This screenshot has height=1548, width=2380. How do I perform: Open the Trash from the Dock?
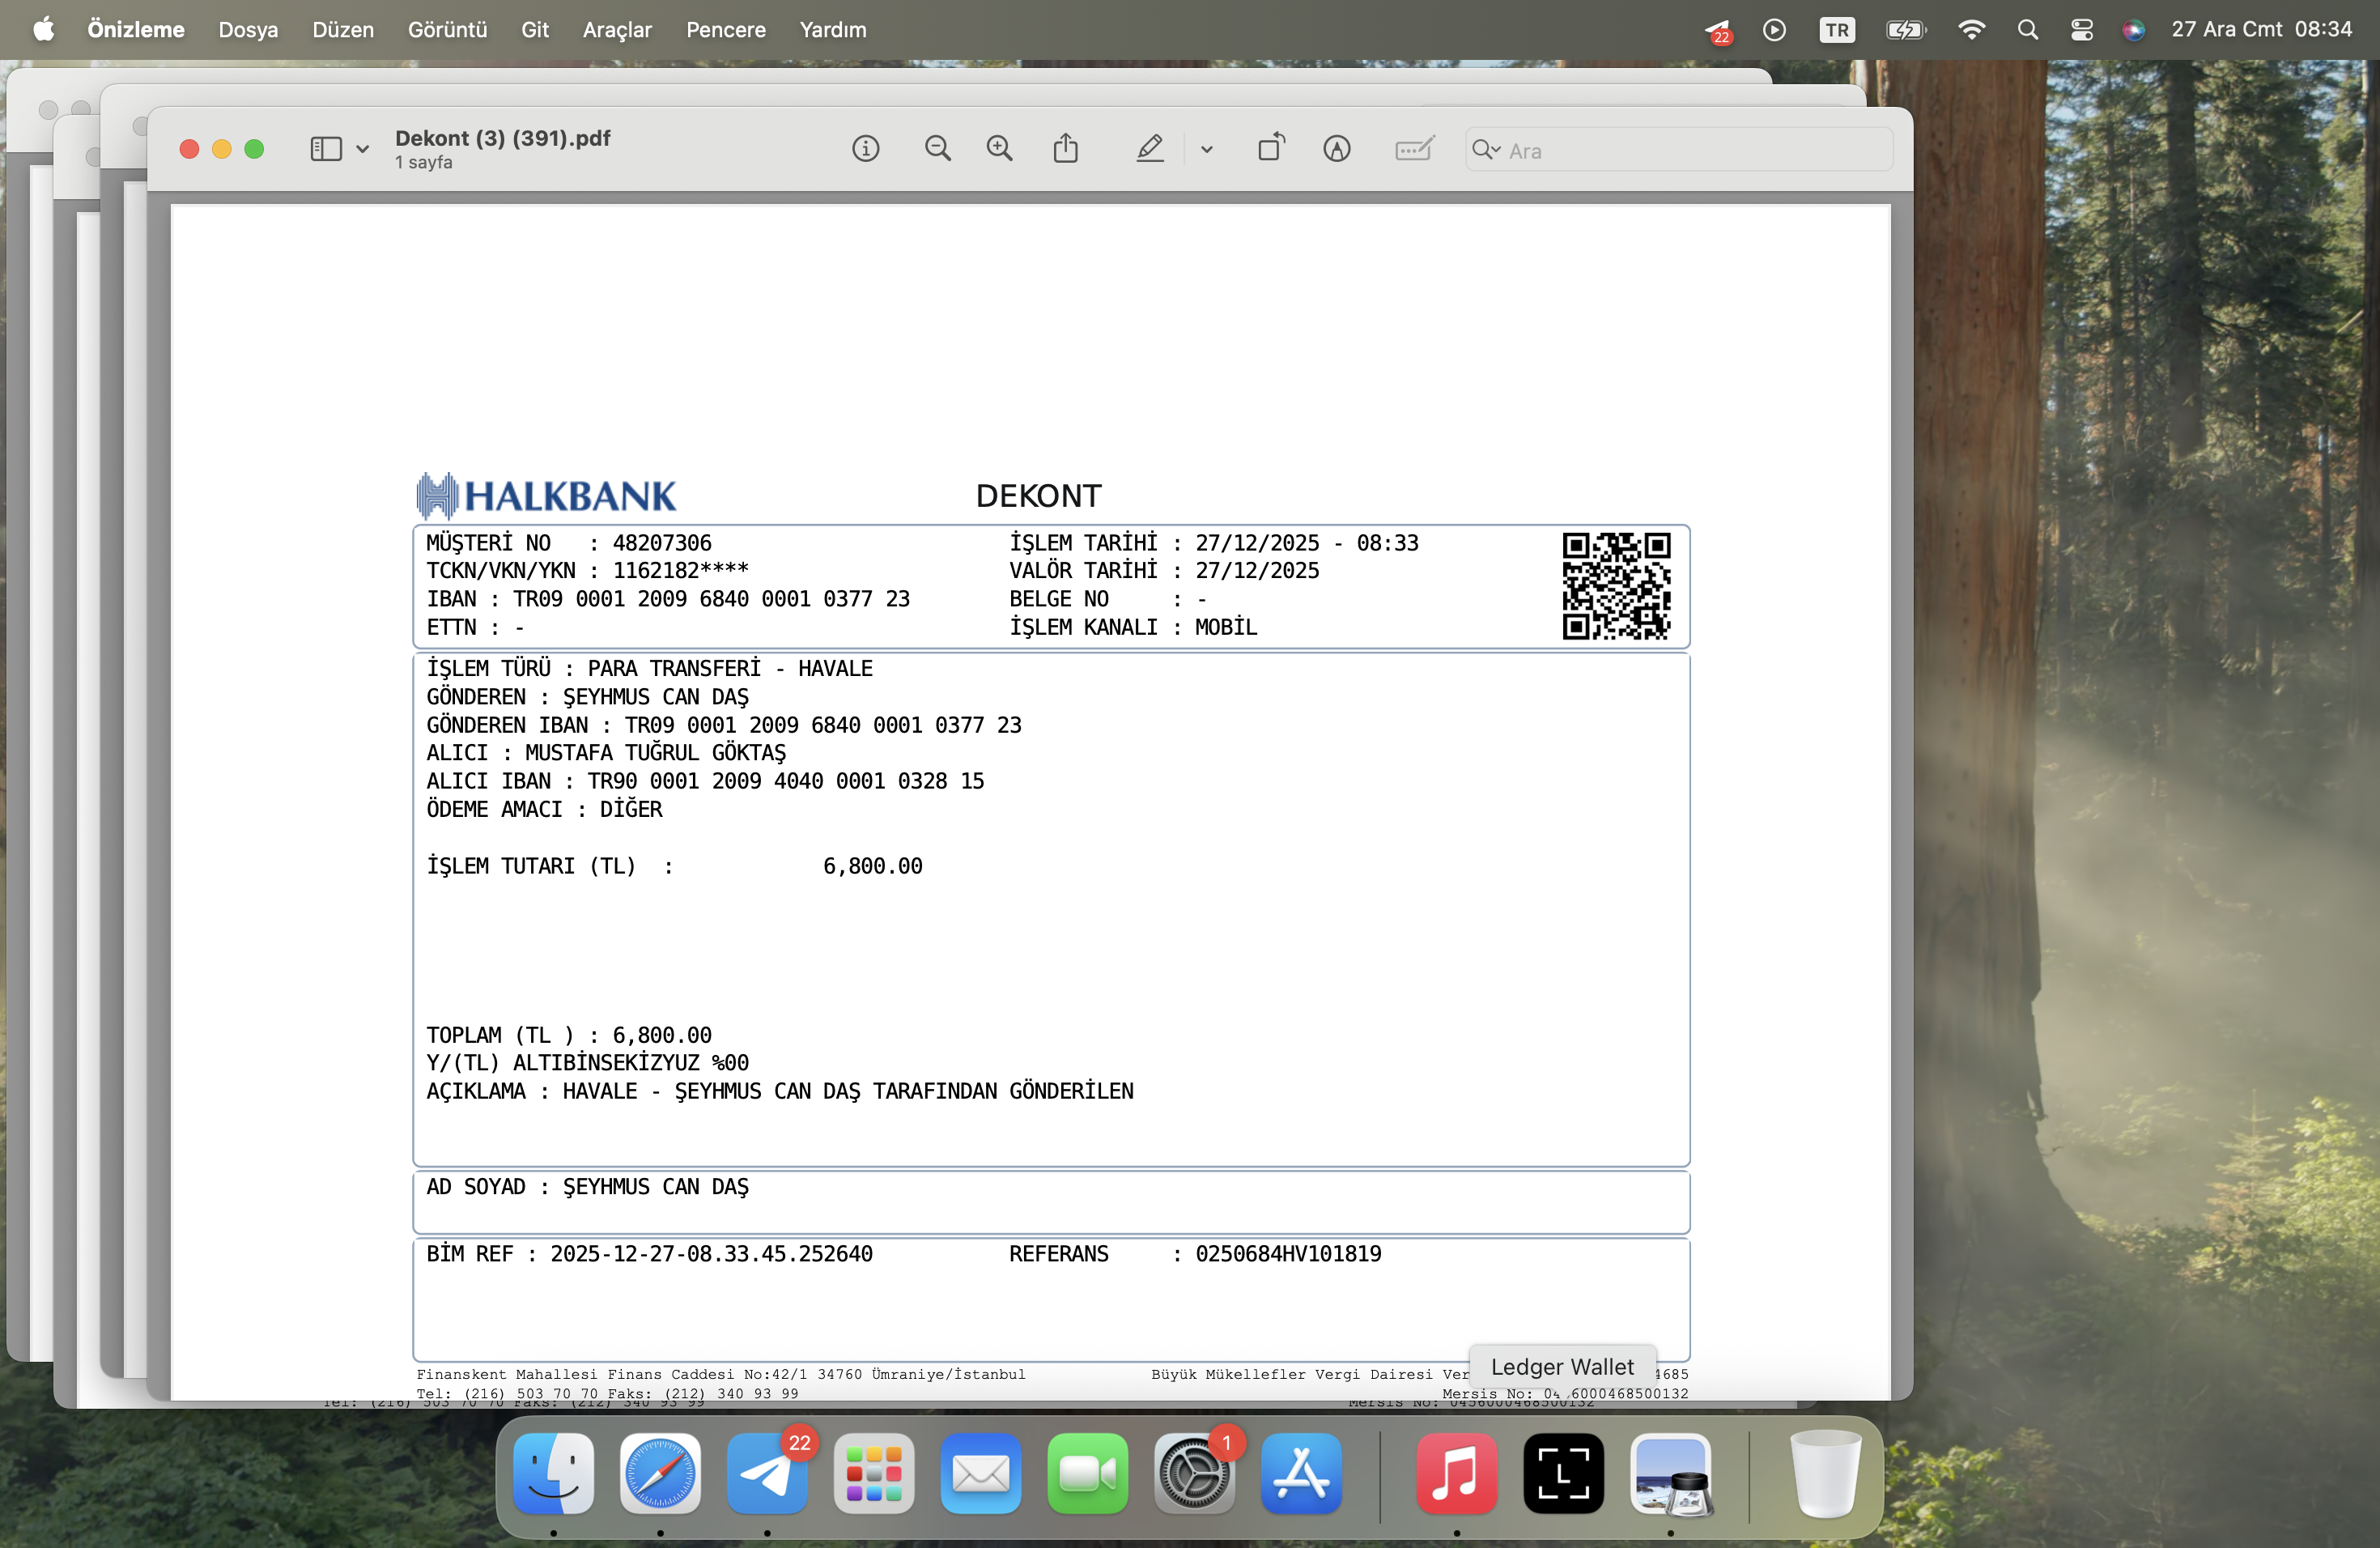[x=1825, y=1473]
